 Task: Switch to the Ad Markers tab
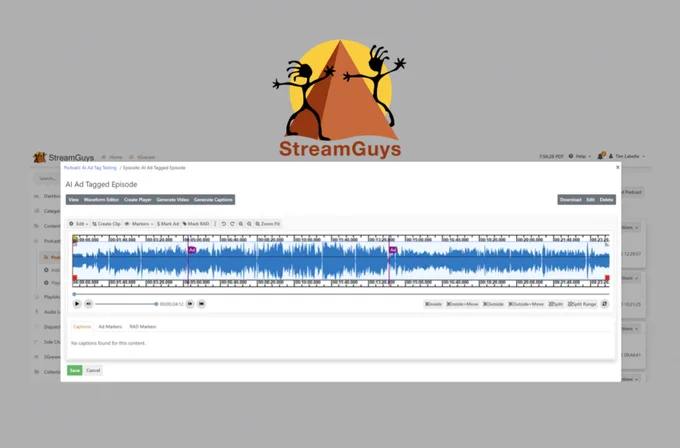[110, 327]
